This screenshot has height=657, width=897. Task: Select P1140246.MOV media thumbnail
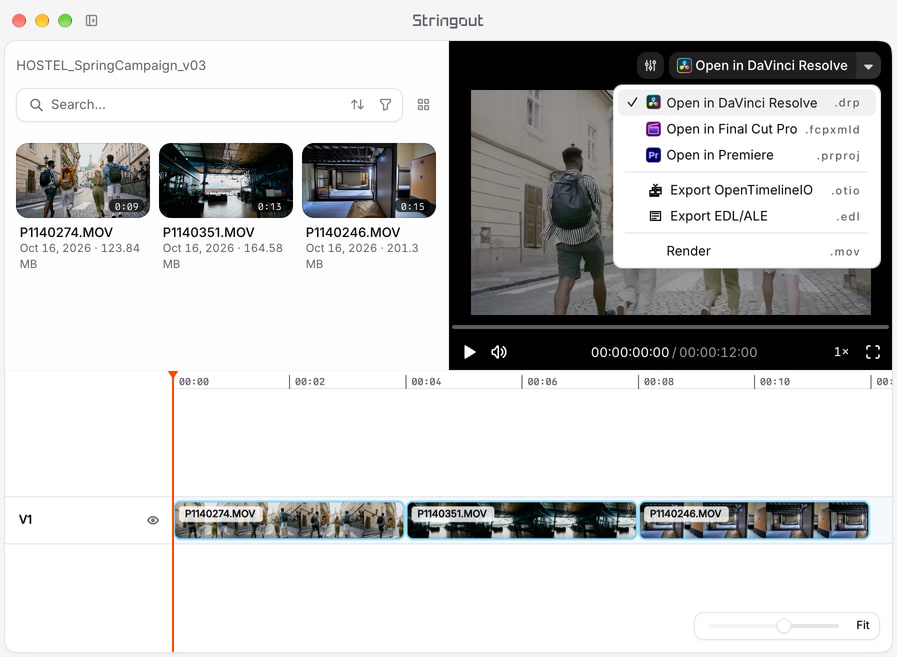click(369, 180)
